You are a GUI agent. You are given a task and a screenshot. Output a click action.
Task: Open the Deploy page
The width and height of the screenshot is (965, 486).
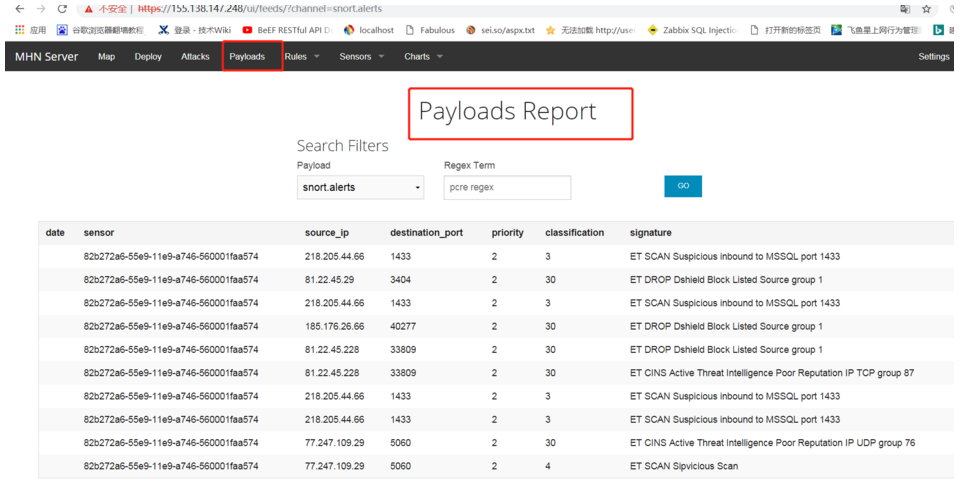pyautogui.click(x=148, y=57)
